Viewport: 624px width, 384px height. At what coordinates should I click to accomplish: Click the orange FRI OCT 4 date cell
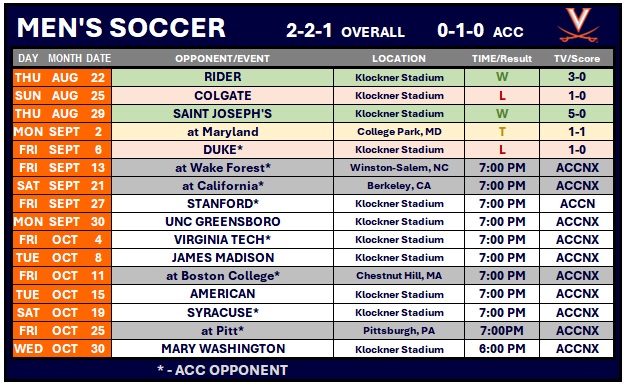pos(62,240)
